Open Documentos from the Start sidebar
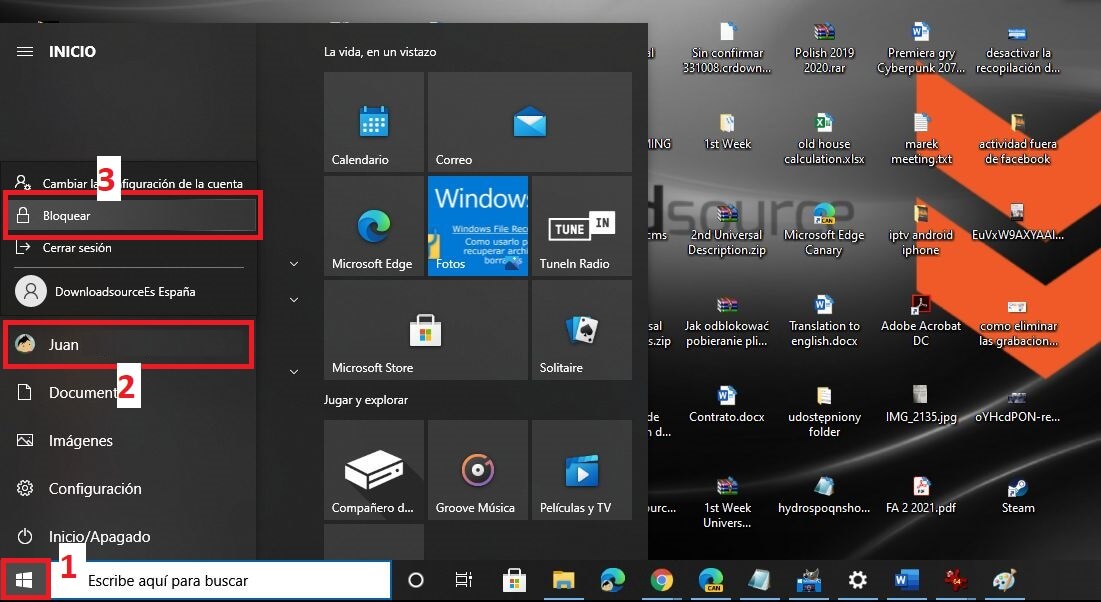Screen dimensions: 1101x602 tap(128, 393)
